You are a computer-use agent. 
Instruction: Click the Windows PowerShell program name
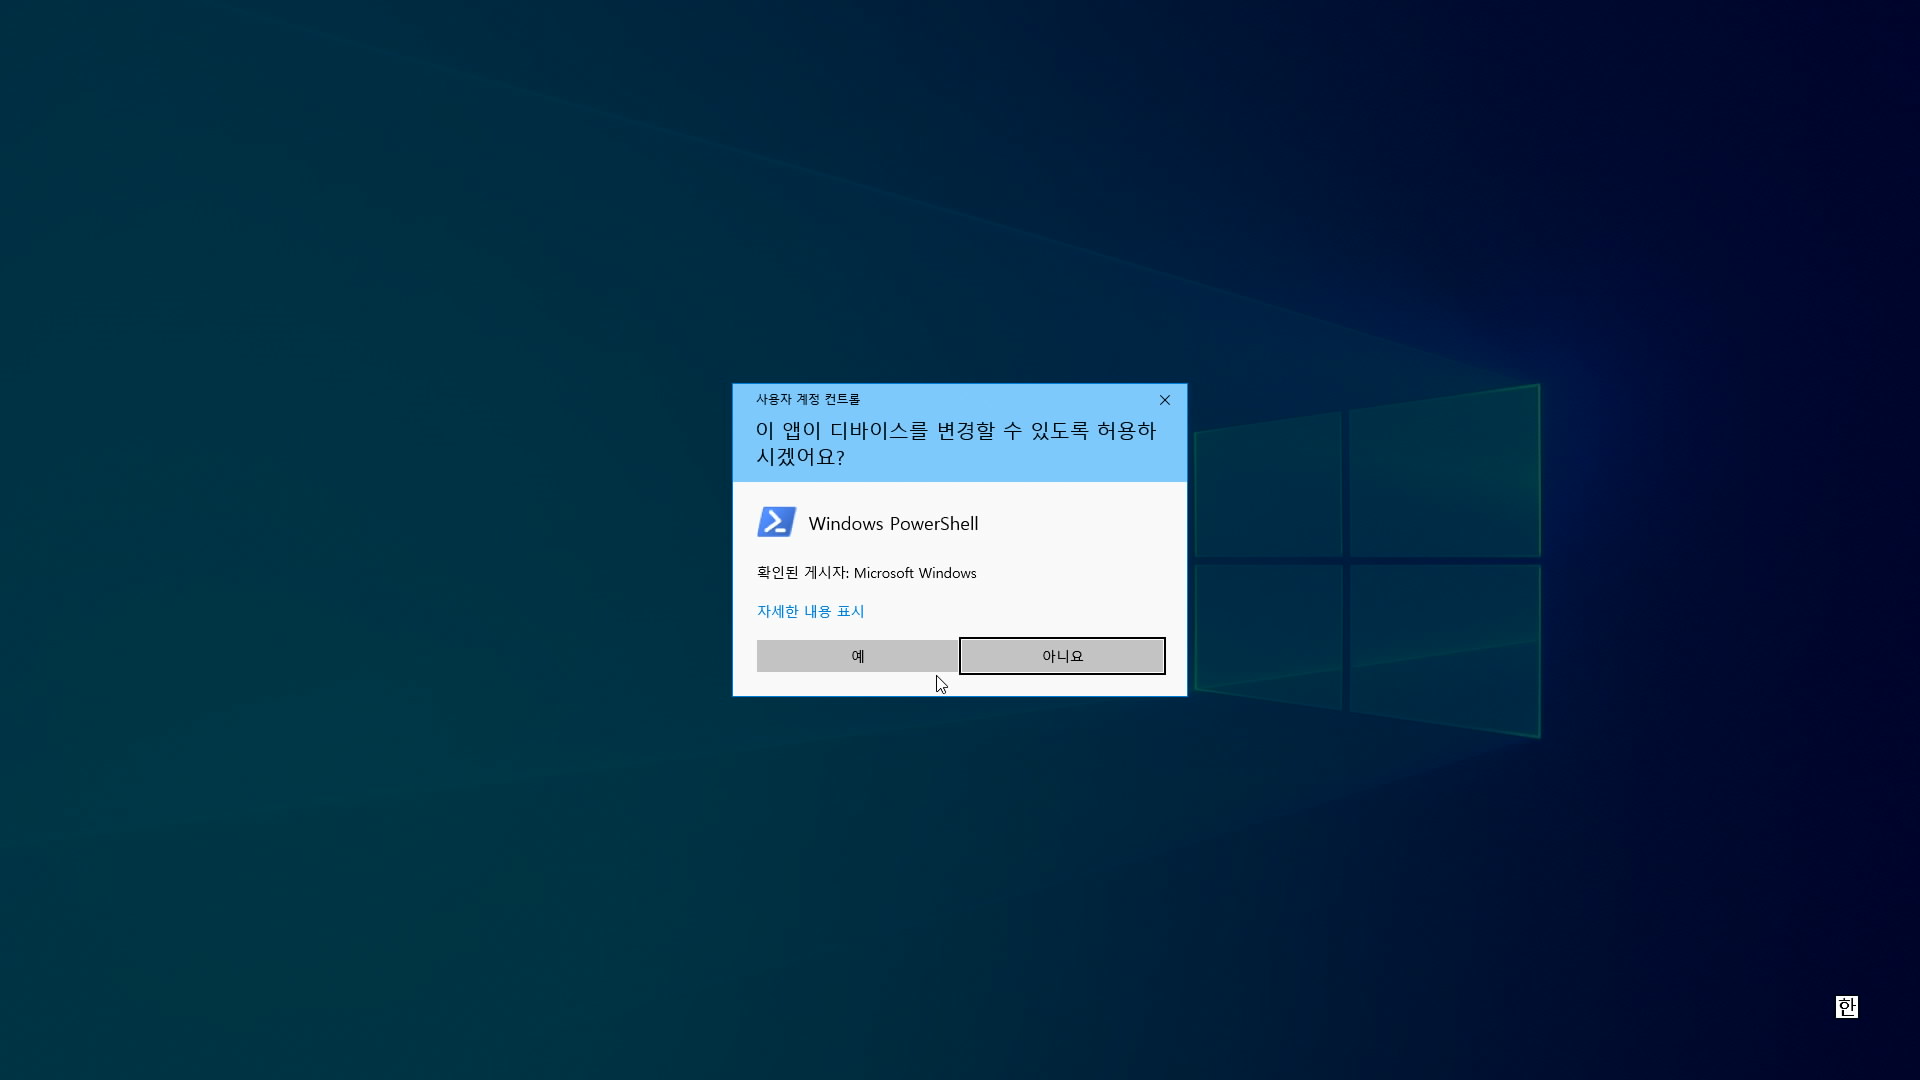tap(893, 524)
